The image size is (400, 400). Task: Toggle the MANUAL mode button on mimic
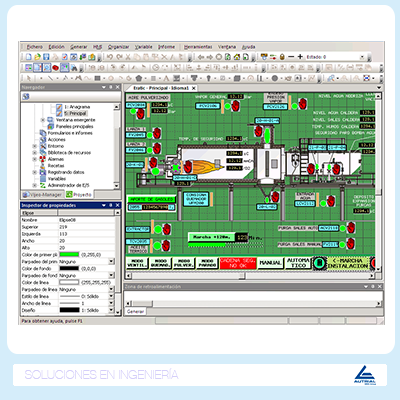coord(270,263)
